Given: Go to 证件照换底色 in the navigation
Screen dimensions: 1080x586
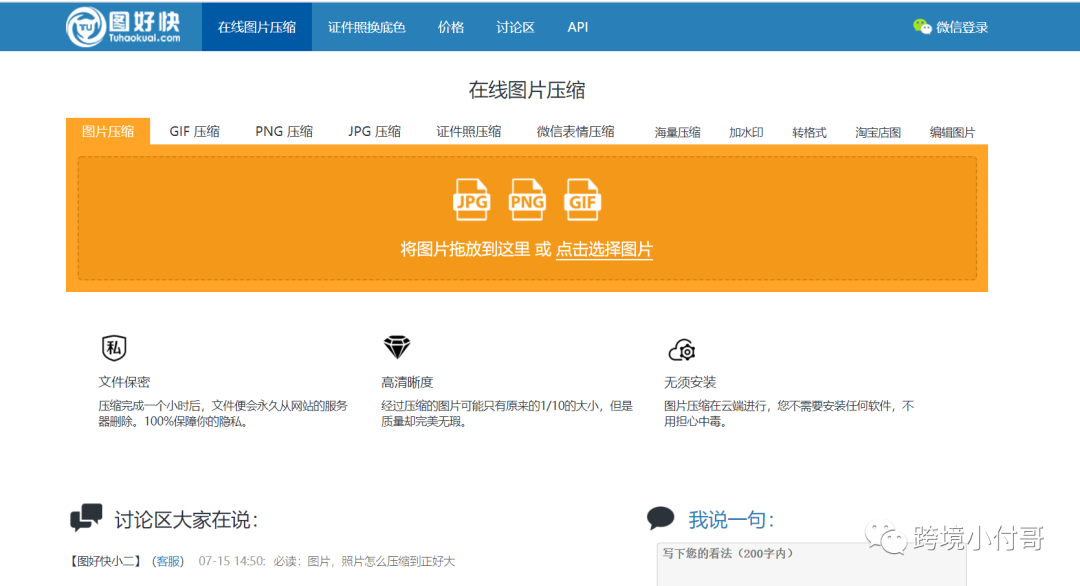Looking at the screenshot, I should pyautogui.click(x=366, y=27).
